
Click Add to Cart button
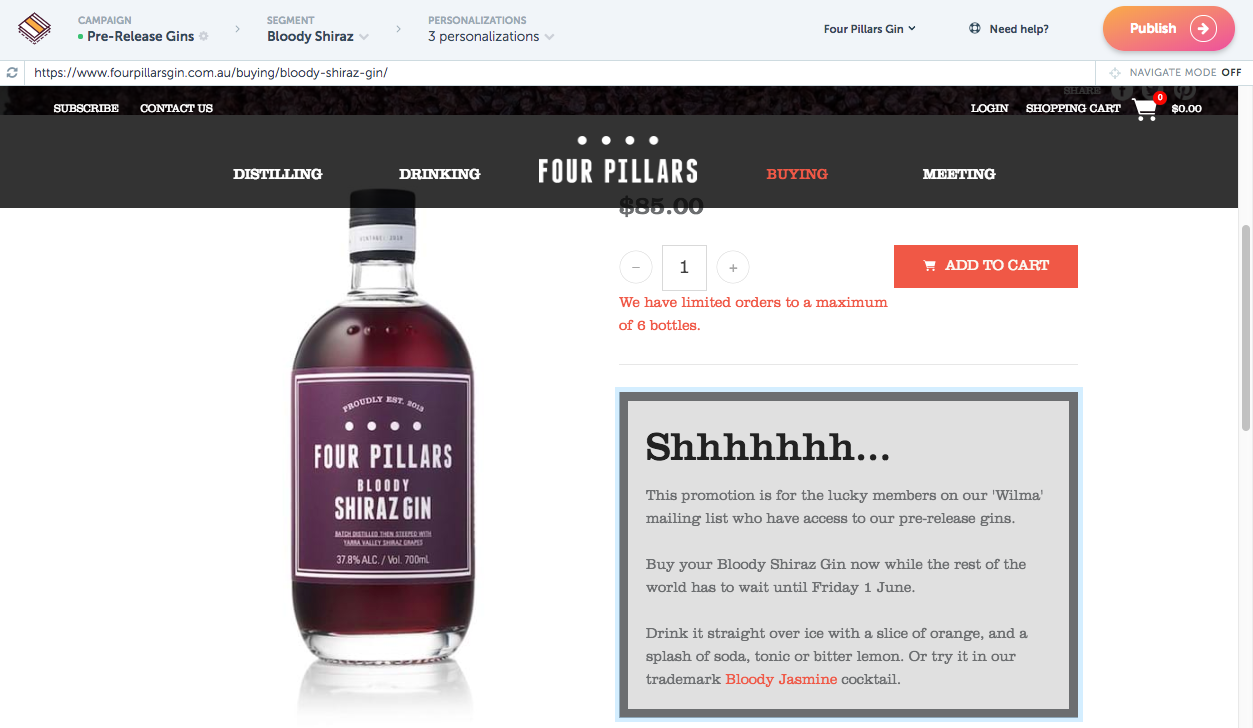coord(986,266)
